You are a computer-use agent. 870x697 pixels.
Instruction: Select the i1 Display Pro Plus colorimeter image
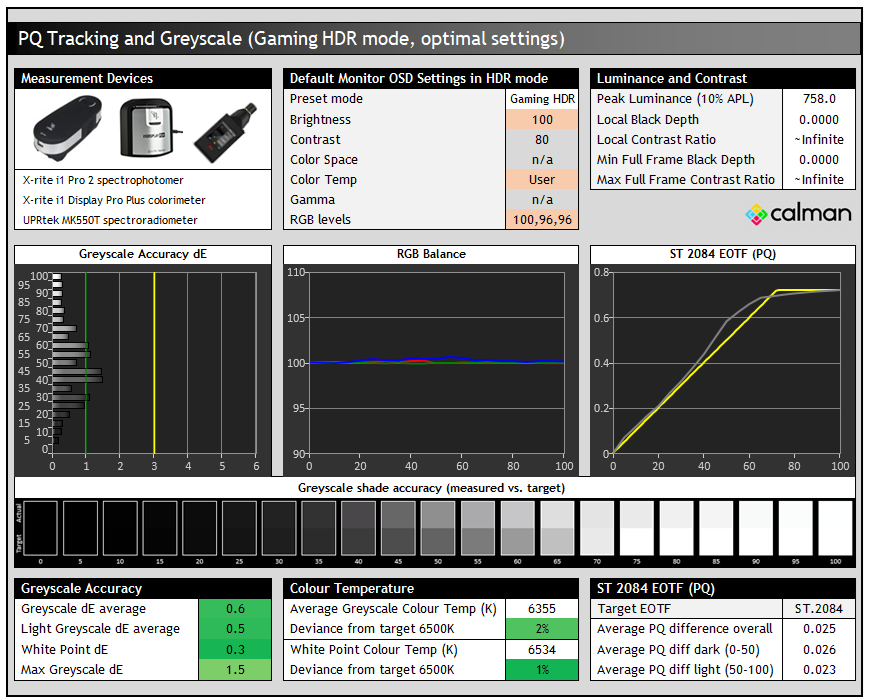[x=148, y=128]
